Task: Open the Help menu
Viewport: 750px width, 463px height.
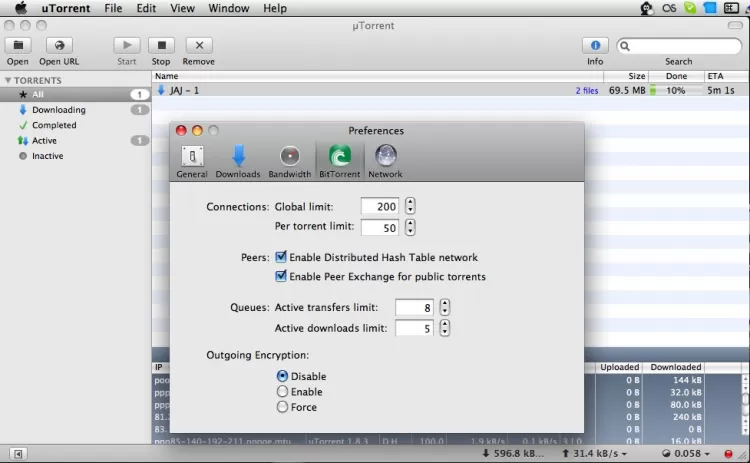Action: tap(275, 8)
